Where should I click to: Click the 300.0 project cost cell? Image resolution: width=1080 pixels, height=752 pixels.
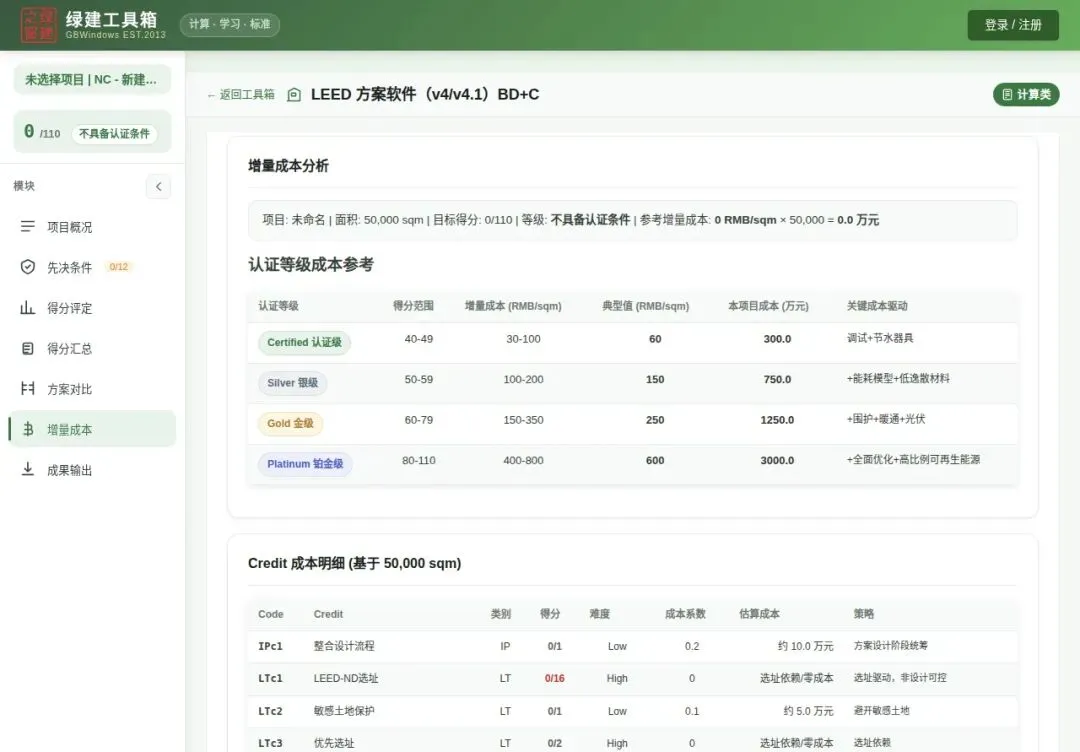(777, 339)
